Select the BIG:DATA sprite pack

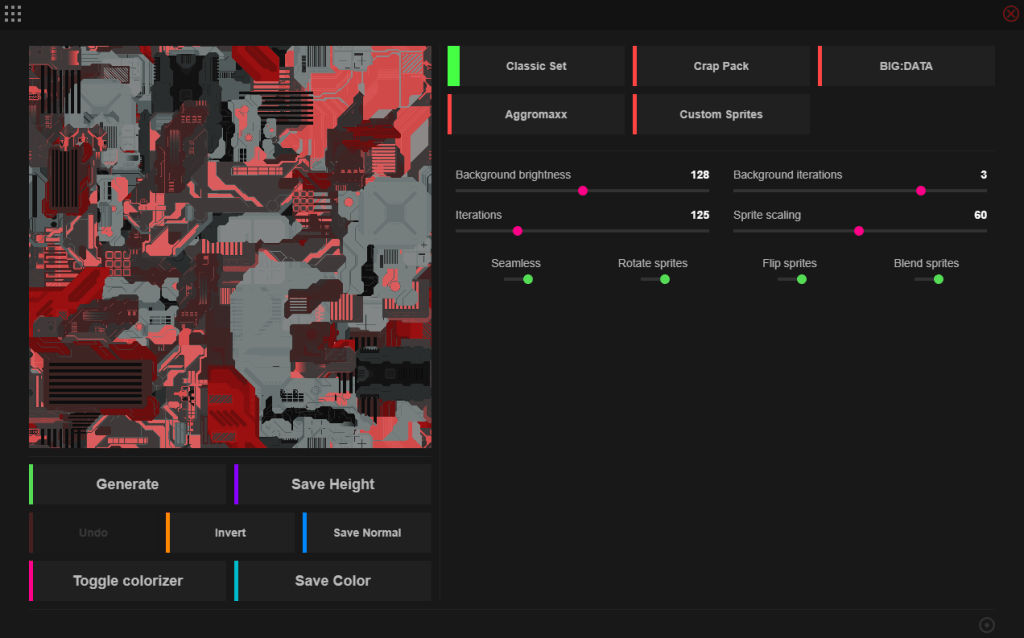906,66
